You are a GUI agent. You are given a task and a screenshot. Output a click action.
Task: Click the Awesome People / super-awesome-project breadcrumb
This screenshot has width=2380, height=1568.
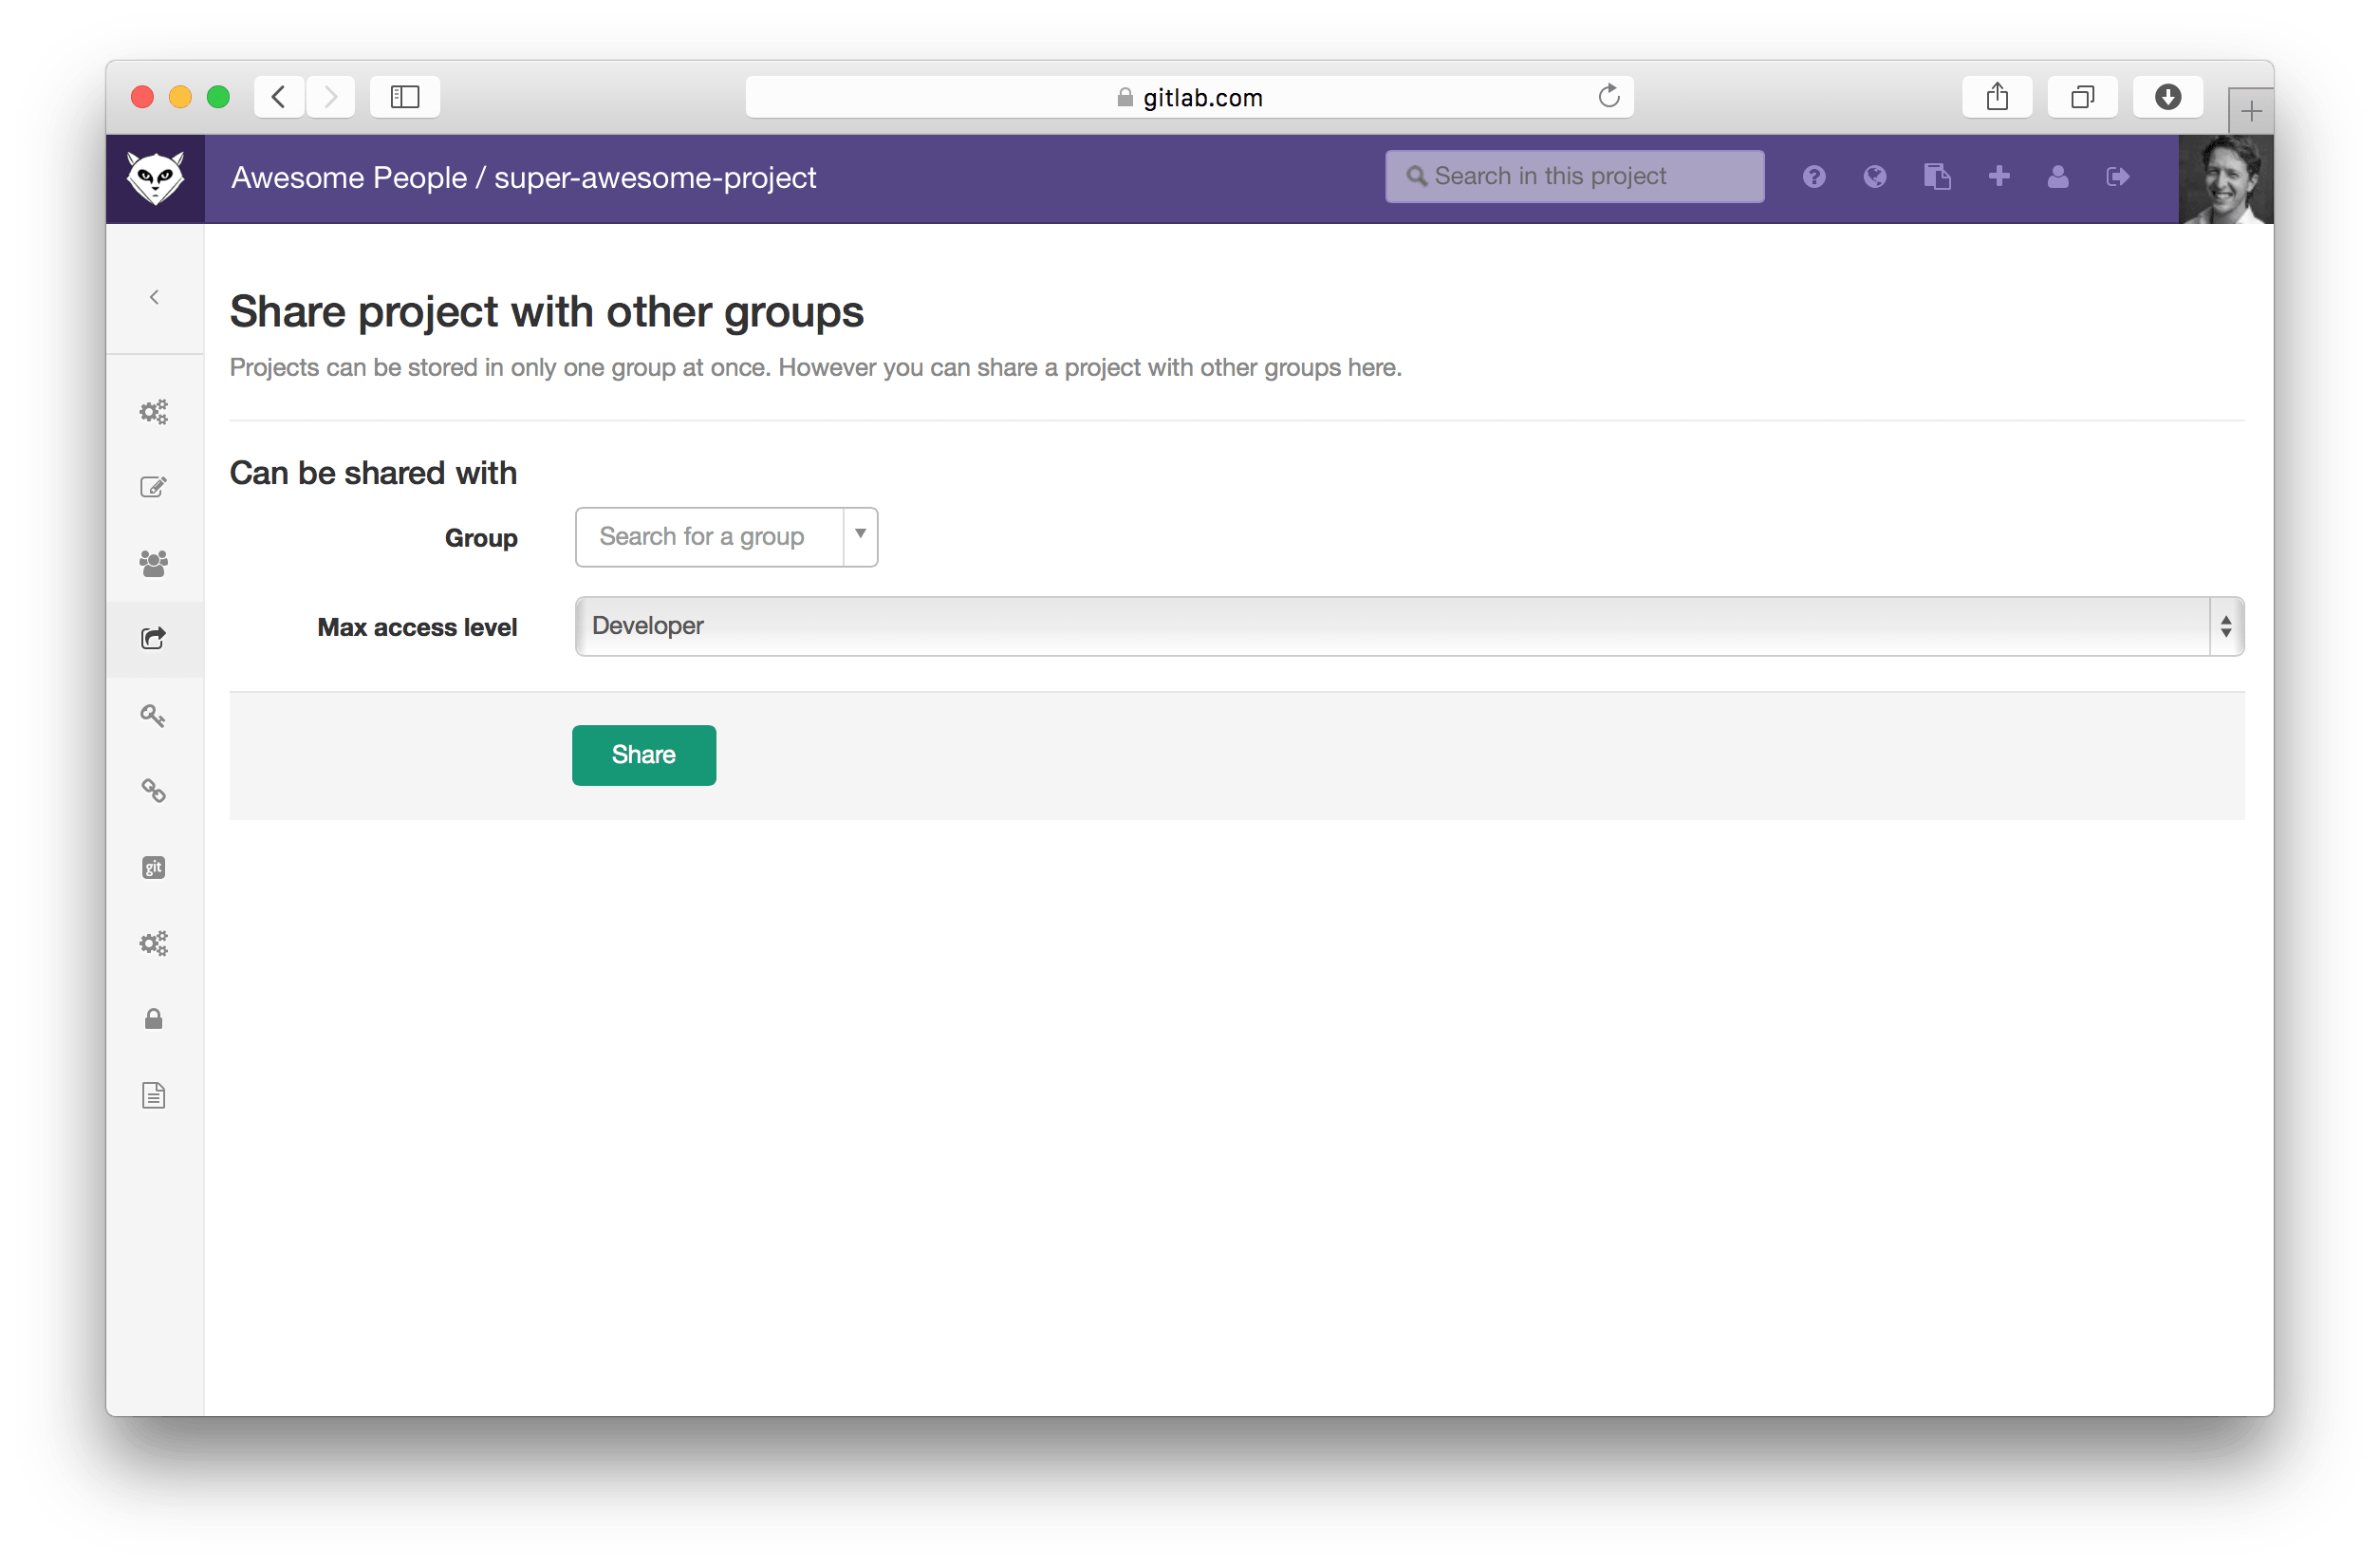(x=523, y=177)
